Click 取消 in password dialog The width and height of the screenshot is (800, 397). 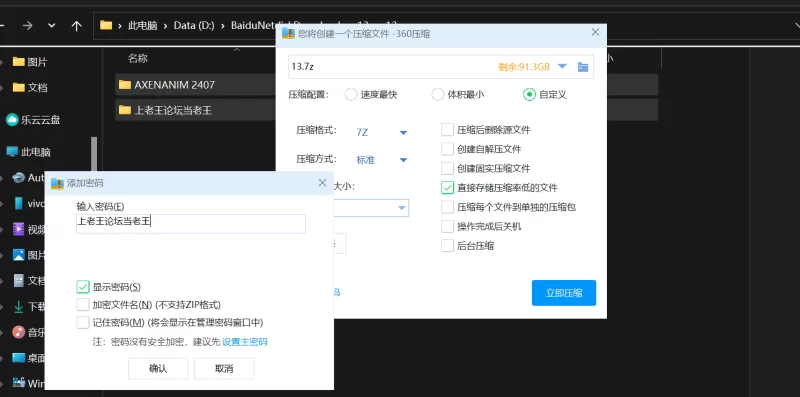pos(224,368)
